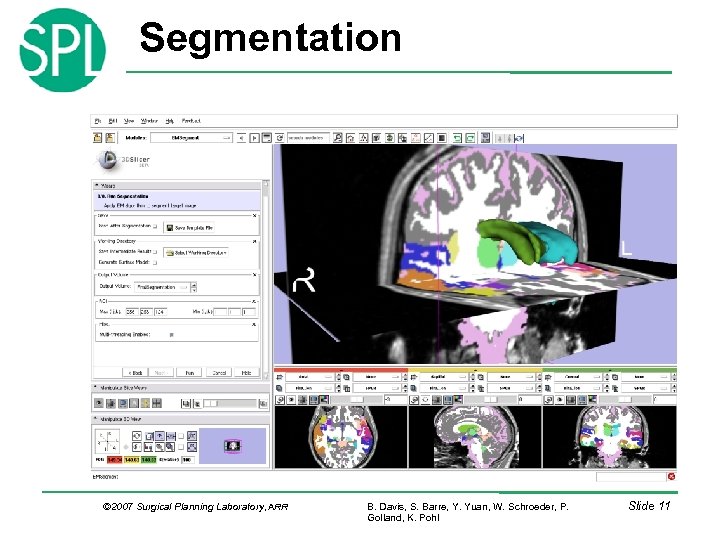Screen dimensions: 720x540
Task: Click the first load scene toolbar icon
Action: pos(97,137)
